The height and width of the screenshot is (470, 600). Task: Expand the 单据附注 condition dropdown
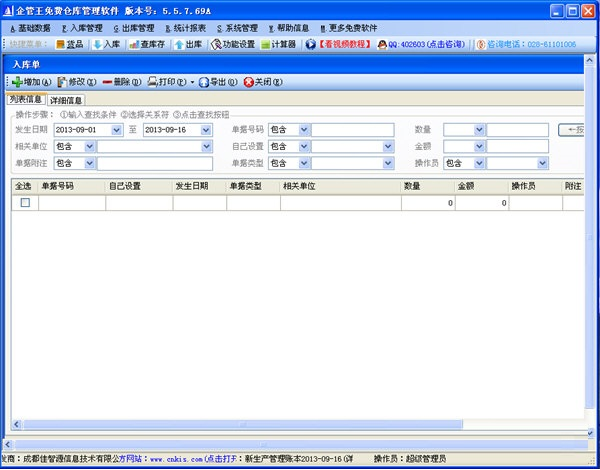tap(89, 163)
